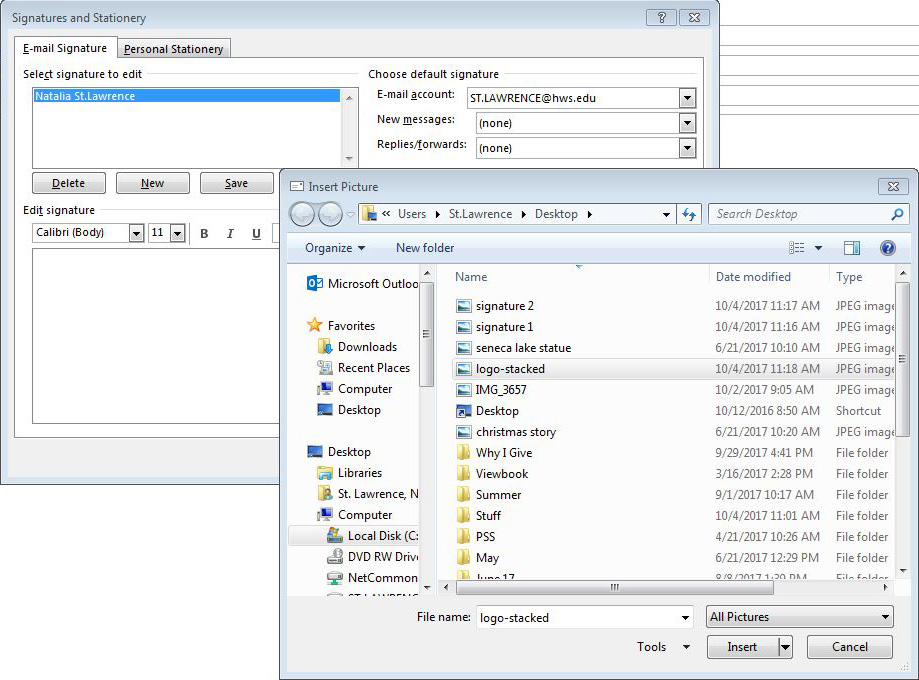This screenshot has width=919, height=680.
Task: Click the Libraries icon in tree
Action: 325,472
